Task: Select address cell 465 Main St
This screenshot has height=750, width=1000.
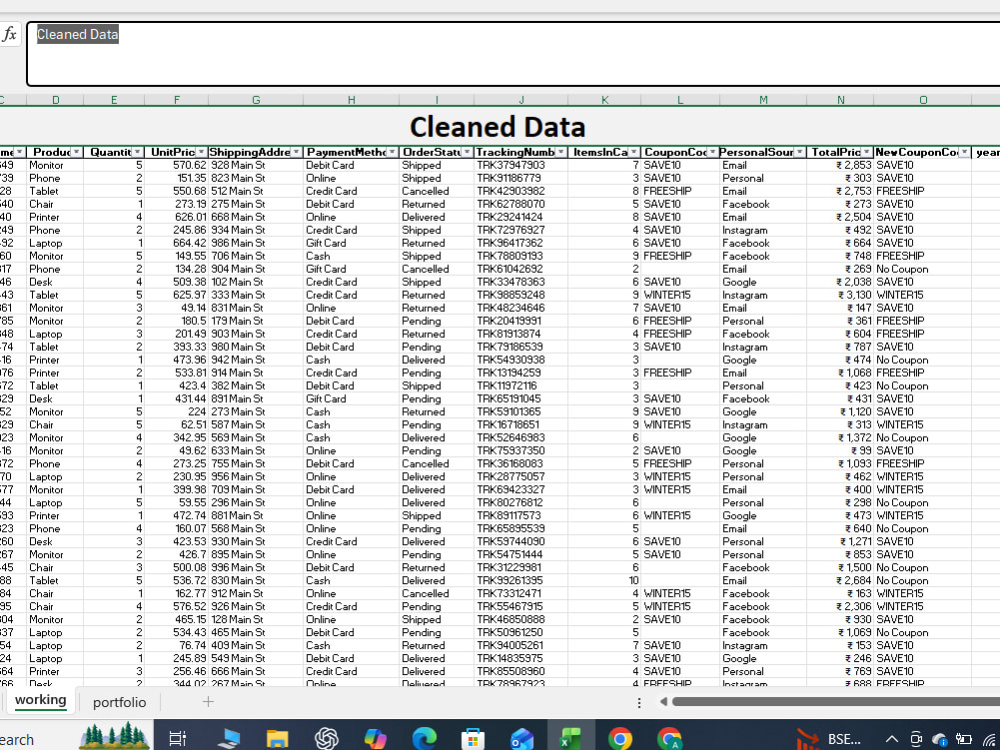Action: [256, 633]
